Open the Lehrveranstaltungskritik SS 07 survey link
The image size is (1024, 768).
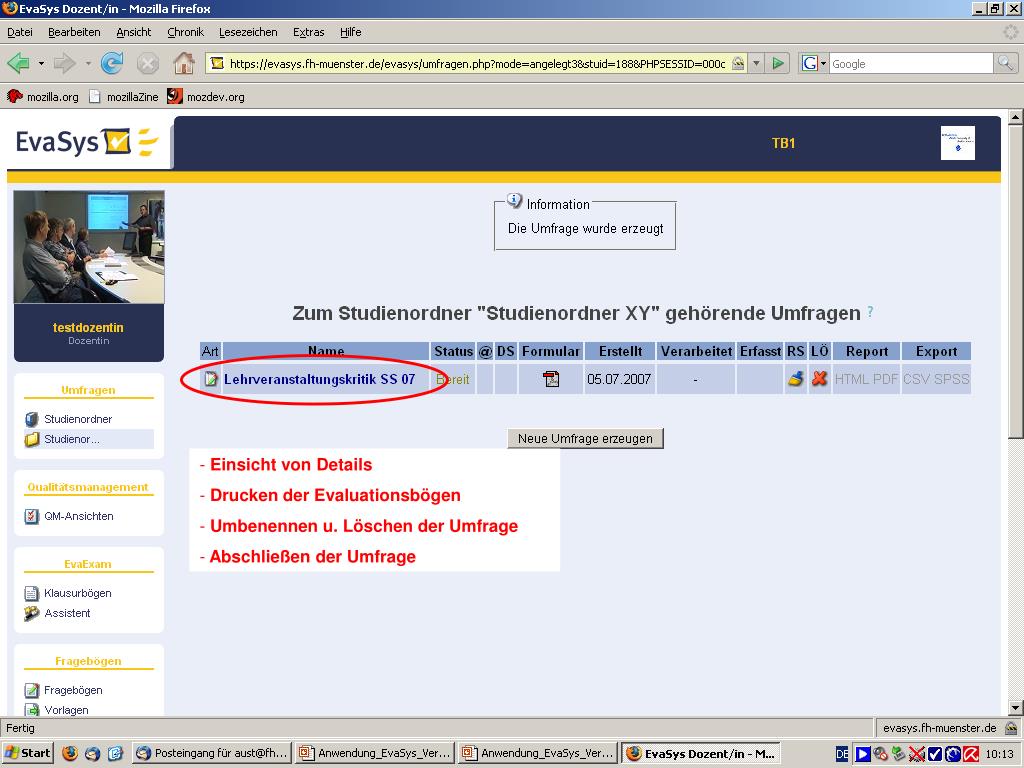(319, 379)
